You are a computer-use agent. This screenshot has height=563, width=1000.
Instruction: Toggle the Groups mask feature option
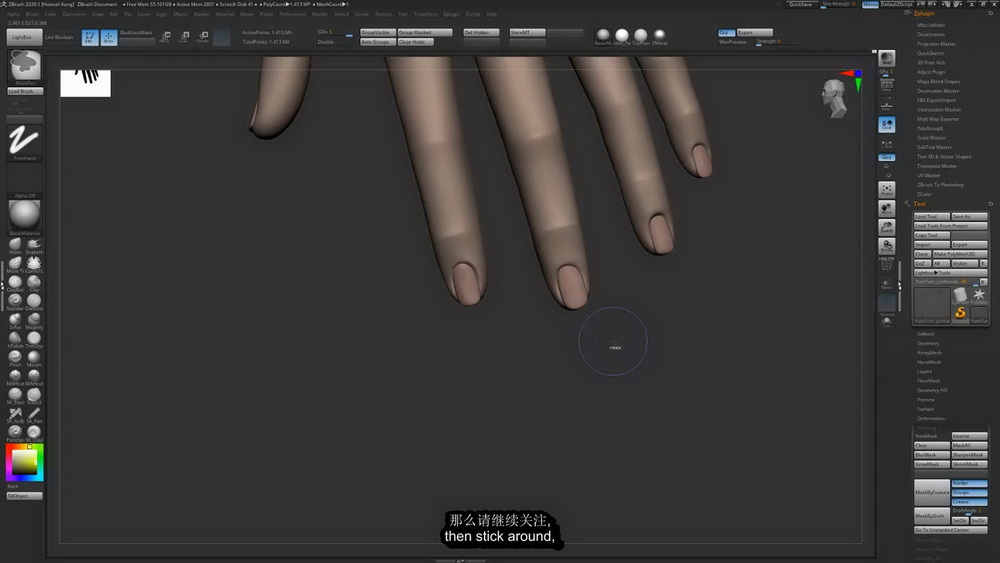[969, 493]
